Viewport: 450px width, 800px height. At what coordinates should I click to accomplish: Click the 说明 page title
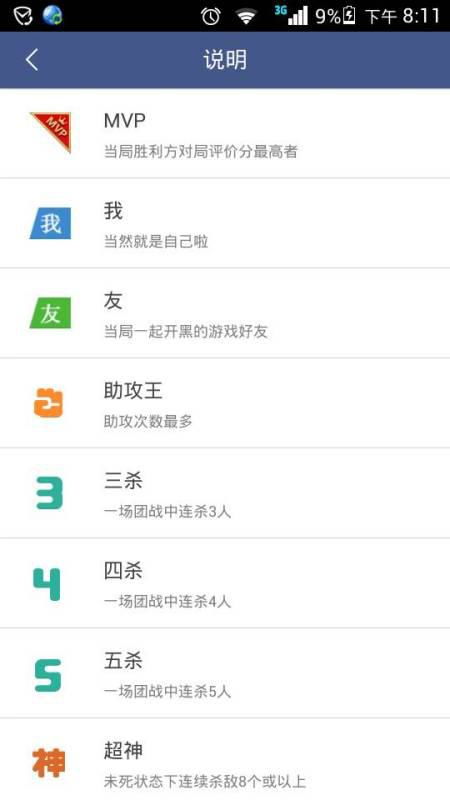tap(225, 60)
